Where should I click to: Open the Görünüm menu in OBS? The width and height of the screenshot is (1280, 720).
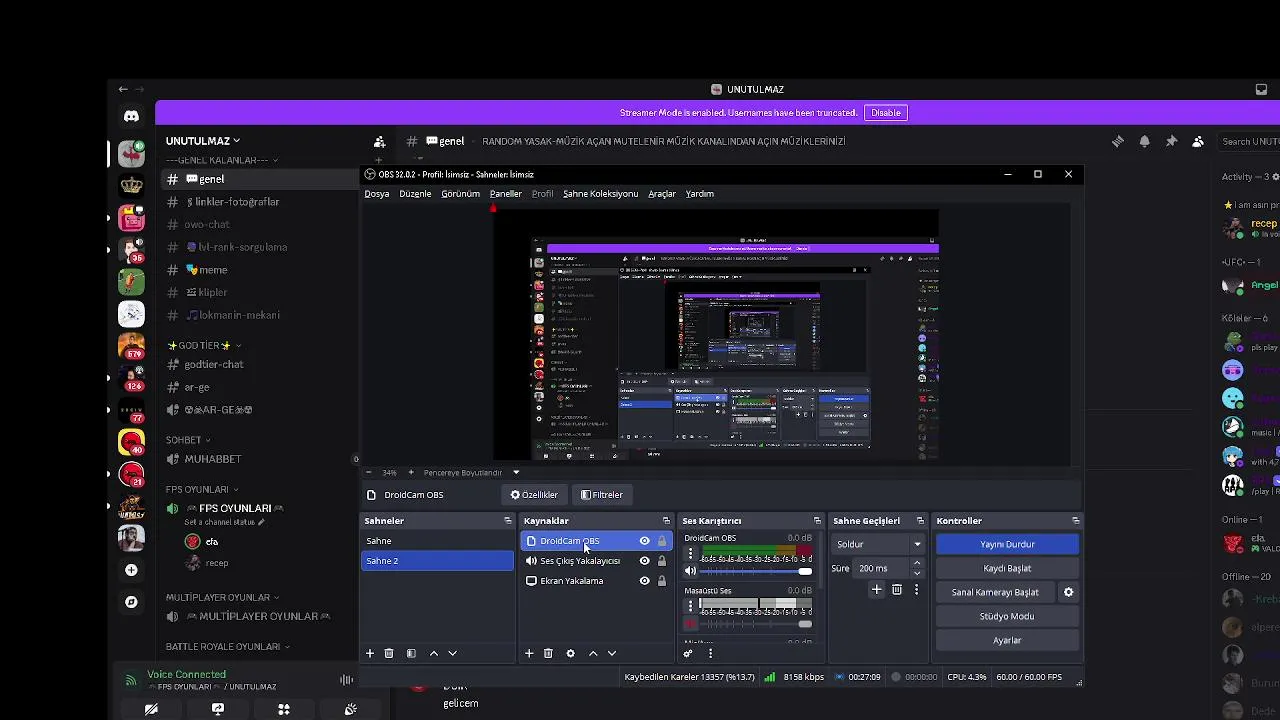click(460, 194)
